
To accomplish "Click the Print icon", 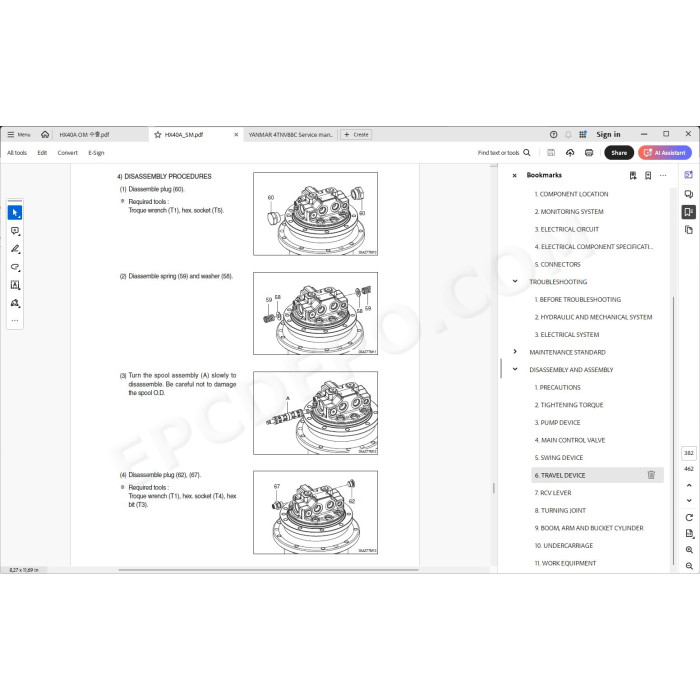I will 589,153.
